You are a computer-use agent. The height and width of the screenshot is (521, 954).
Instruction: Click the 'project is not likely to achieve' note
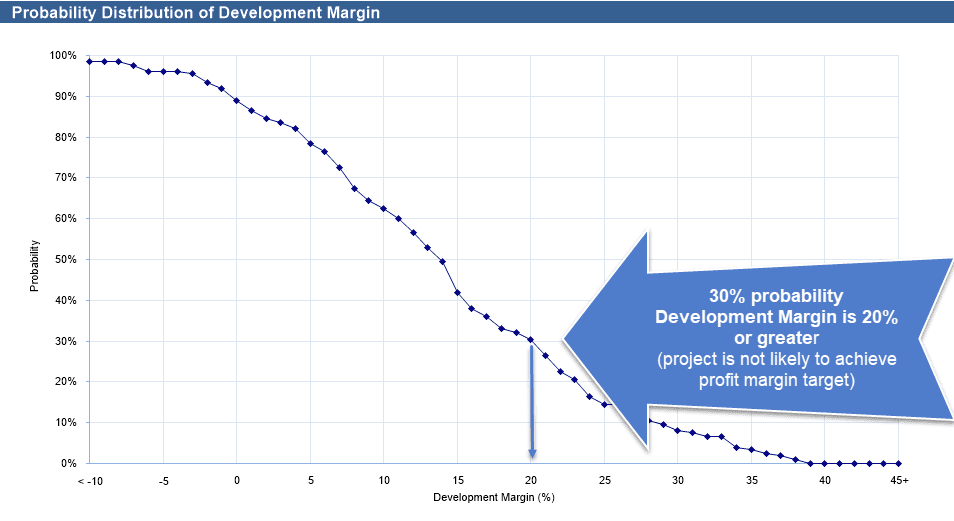(x=776, y=360)
